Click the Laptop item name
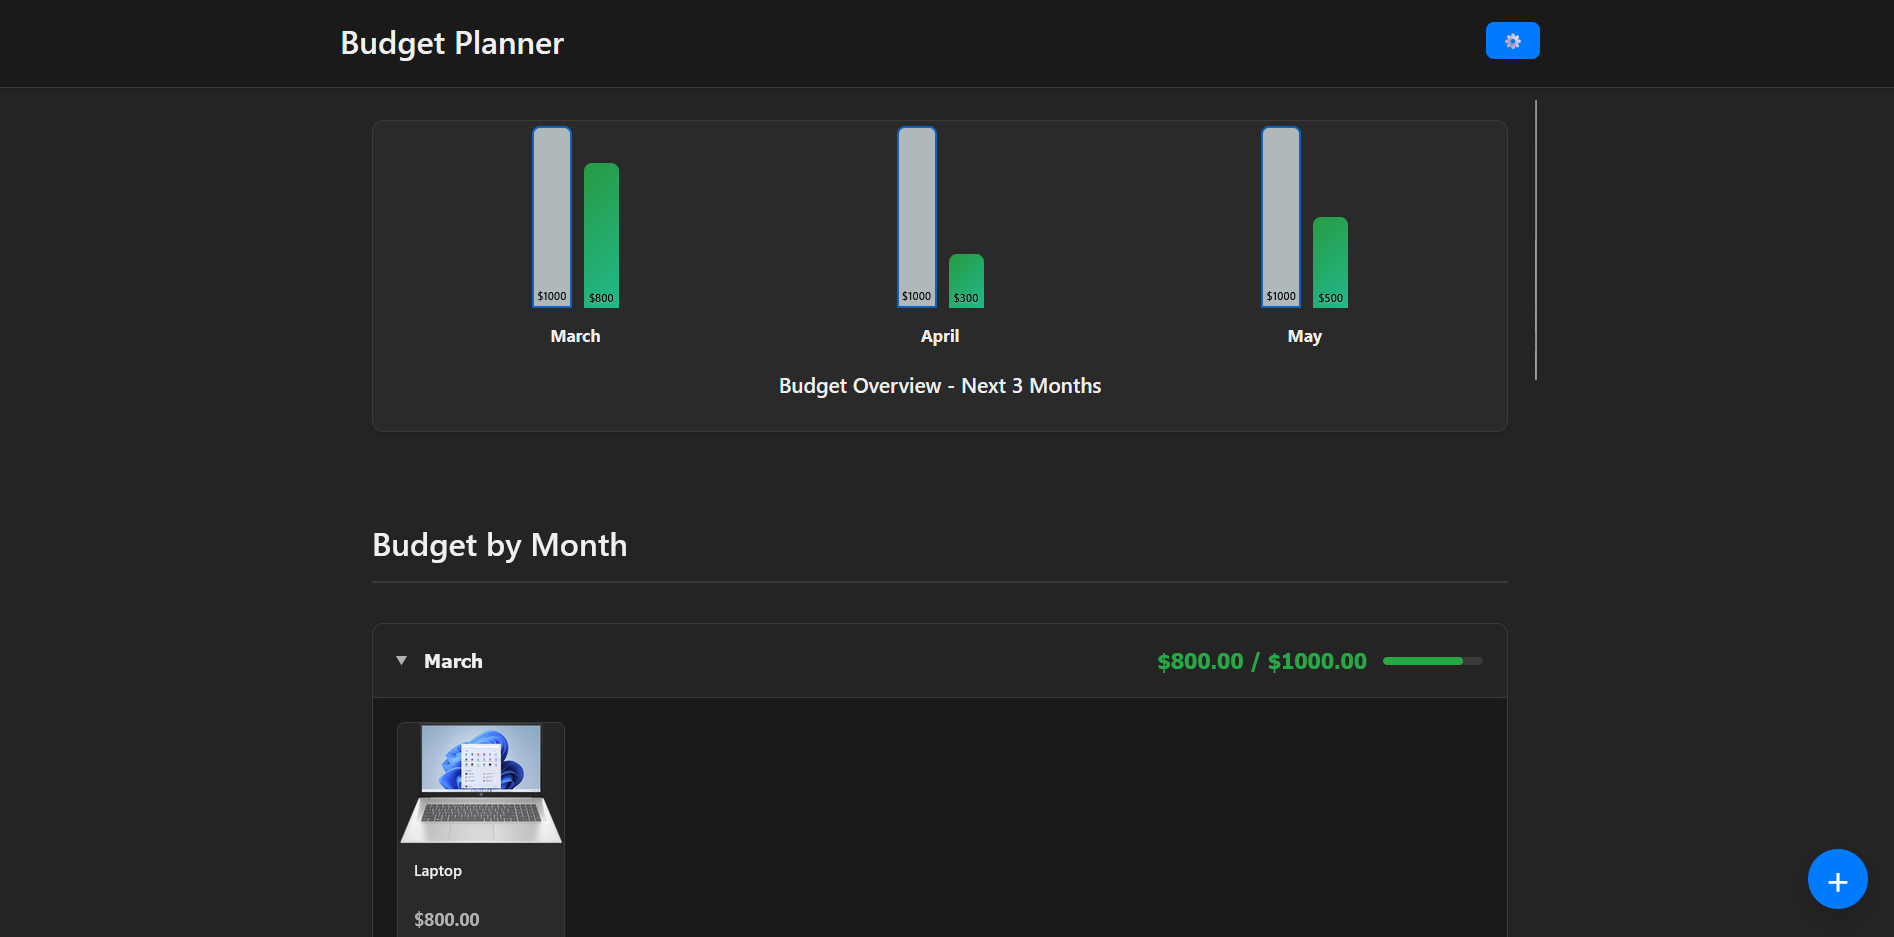The width and height of the screenshot is (1894, 937). click(x=438, y=871)
